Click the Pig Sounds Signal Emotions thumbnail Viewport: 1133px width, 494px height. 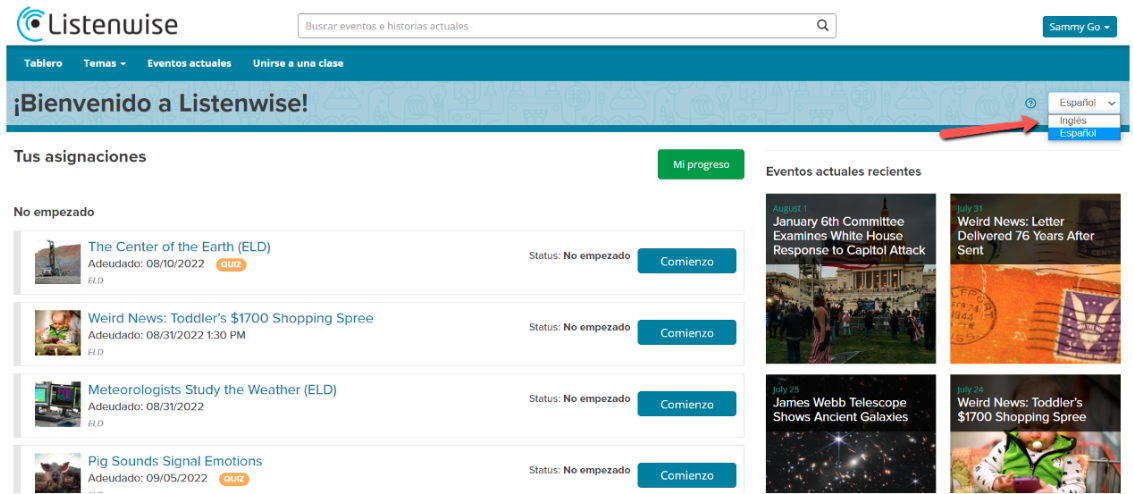click(58, 472)
